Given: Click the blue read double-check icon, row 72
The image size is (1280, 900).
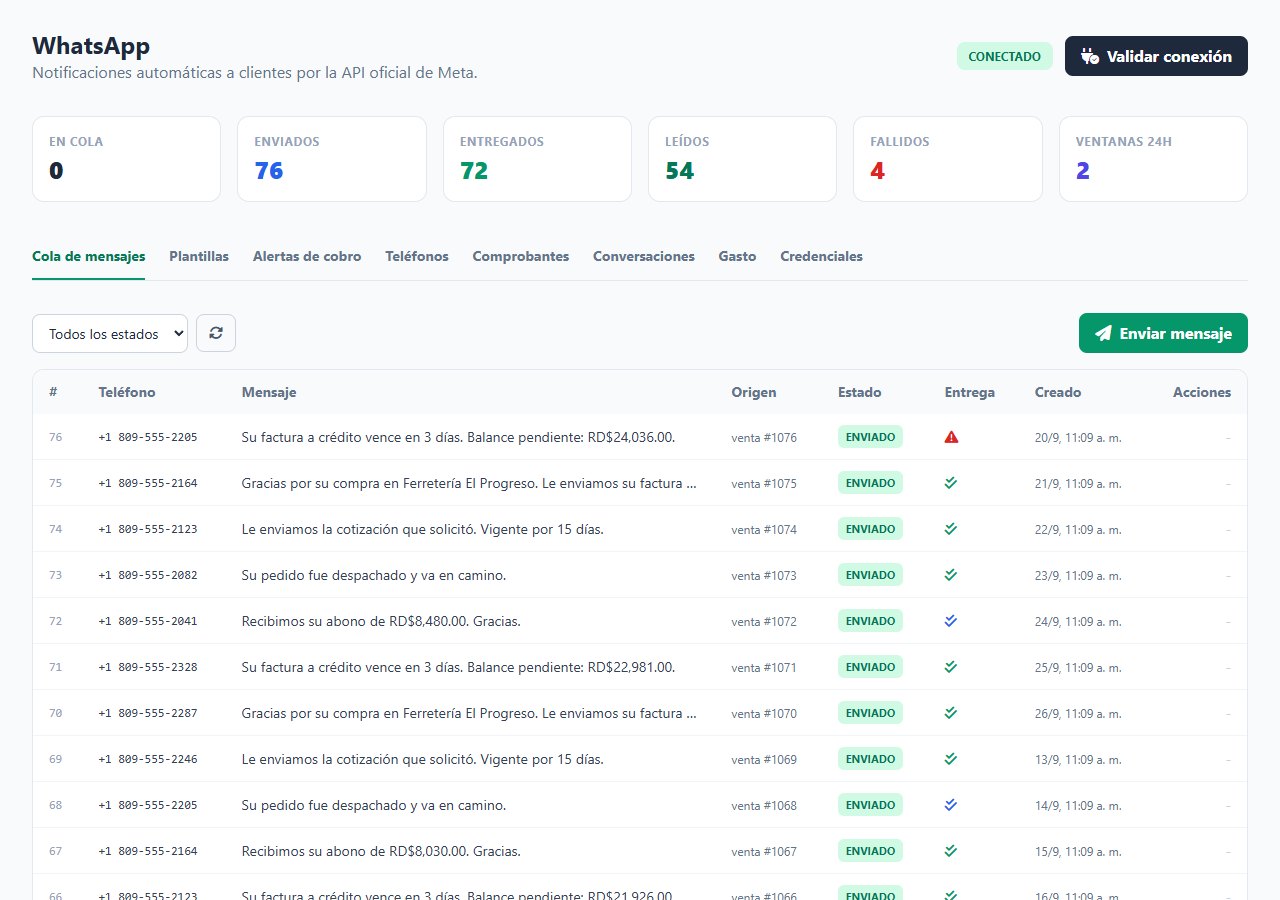Looking at the screenshot, I should (951, 621).
